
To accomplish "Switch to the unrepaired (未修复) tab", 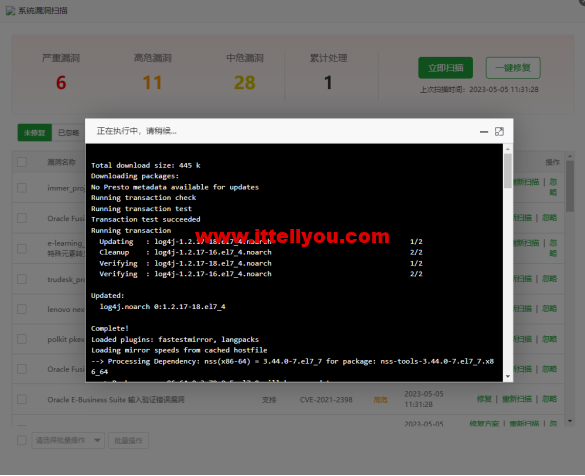I will pyautogui.click(x=34, y=133).
